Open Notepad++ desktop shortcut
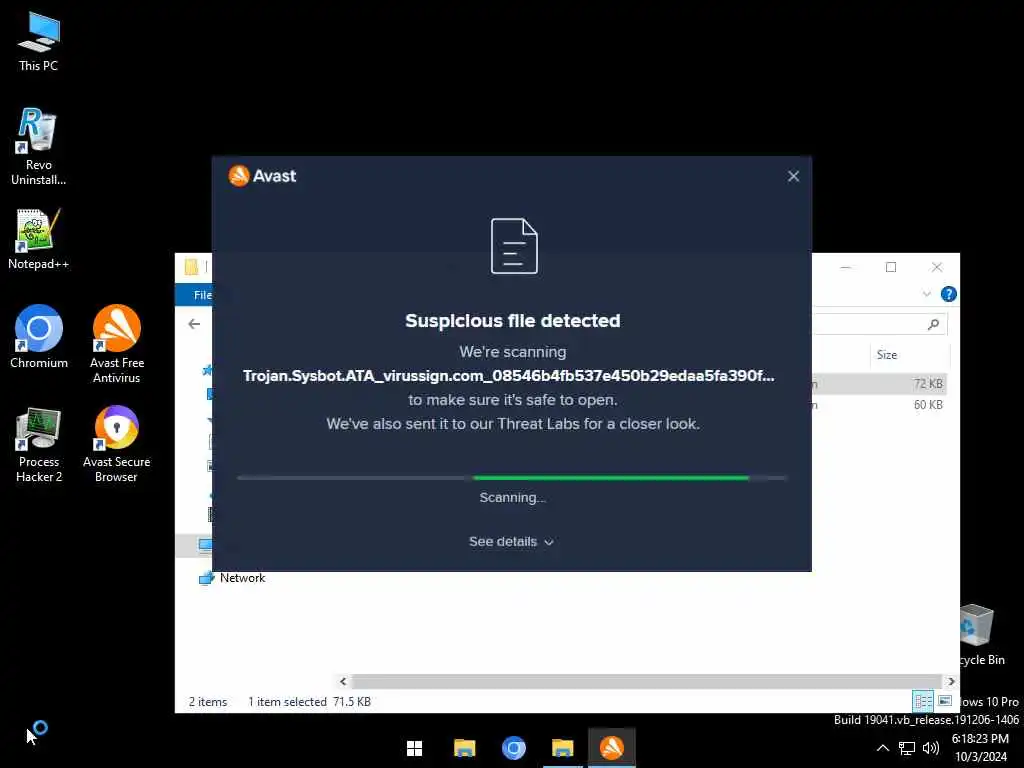 pyautogui.click(x=39, y=239)
